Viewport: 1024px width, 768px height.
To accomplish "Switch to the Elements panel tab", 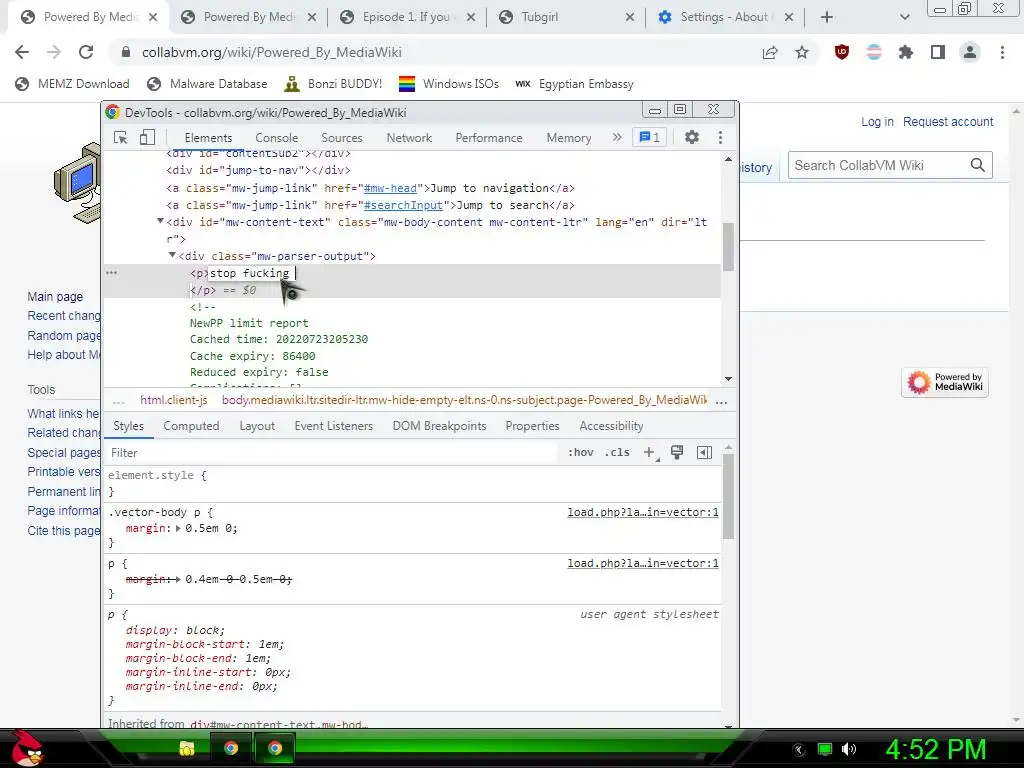I will click(x=208, y=138).
